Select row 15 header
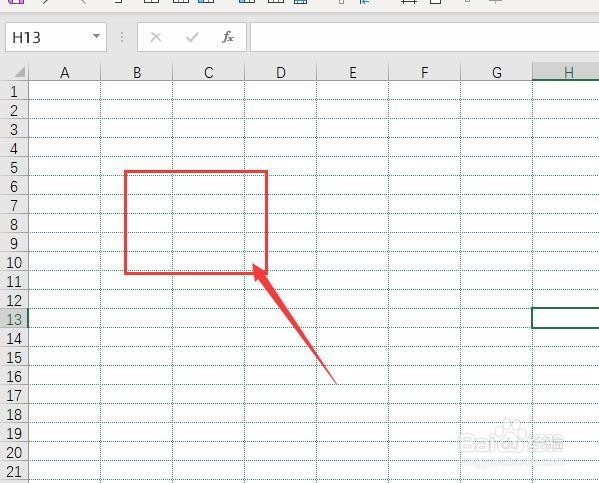 tap(14, 357)
